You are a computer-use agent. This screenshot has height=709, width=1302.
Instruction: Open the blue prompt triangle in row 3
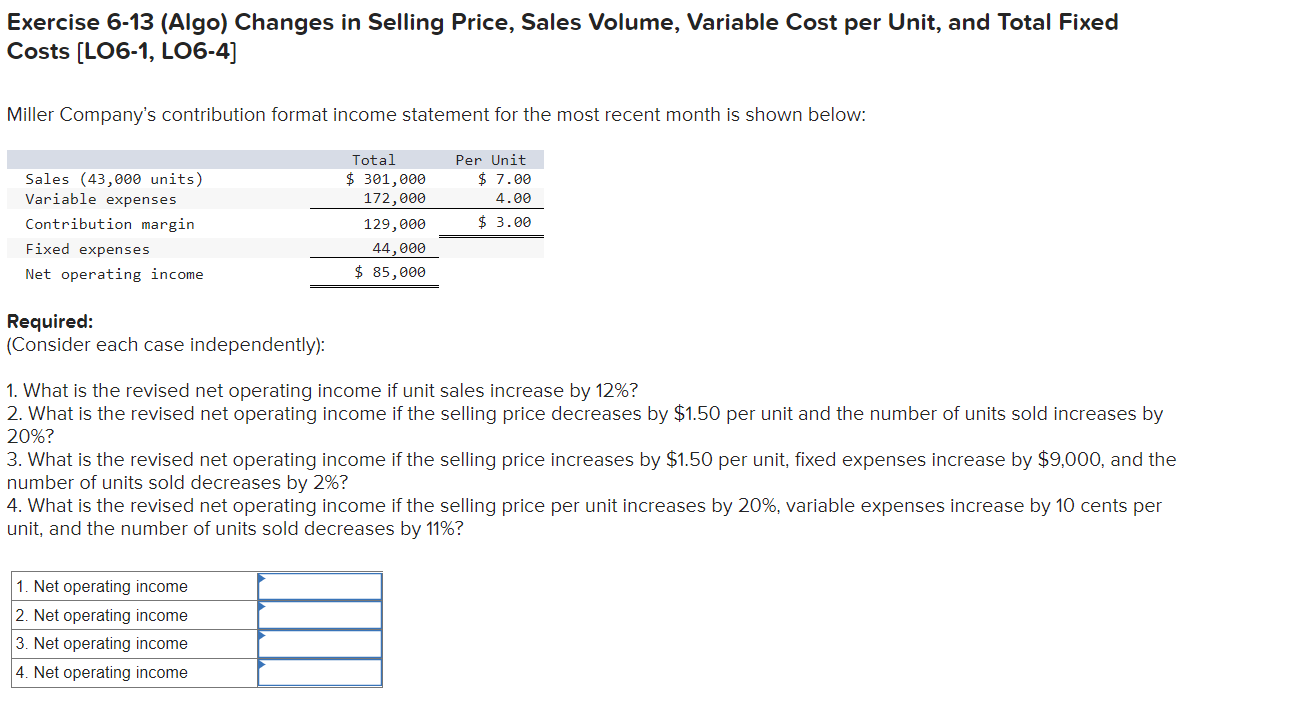tap(262, 638)
